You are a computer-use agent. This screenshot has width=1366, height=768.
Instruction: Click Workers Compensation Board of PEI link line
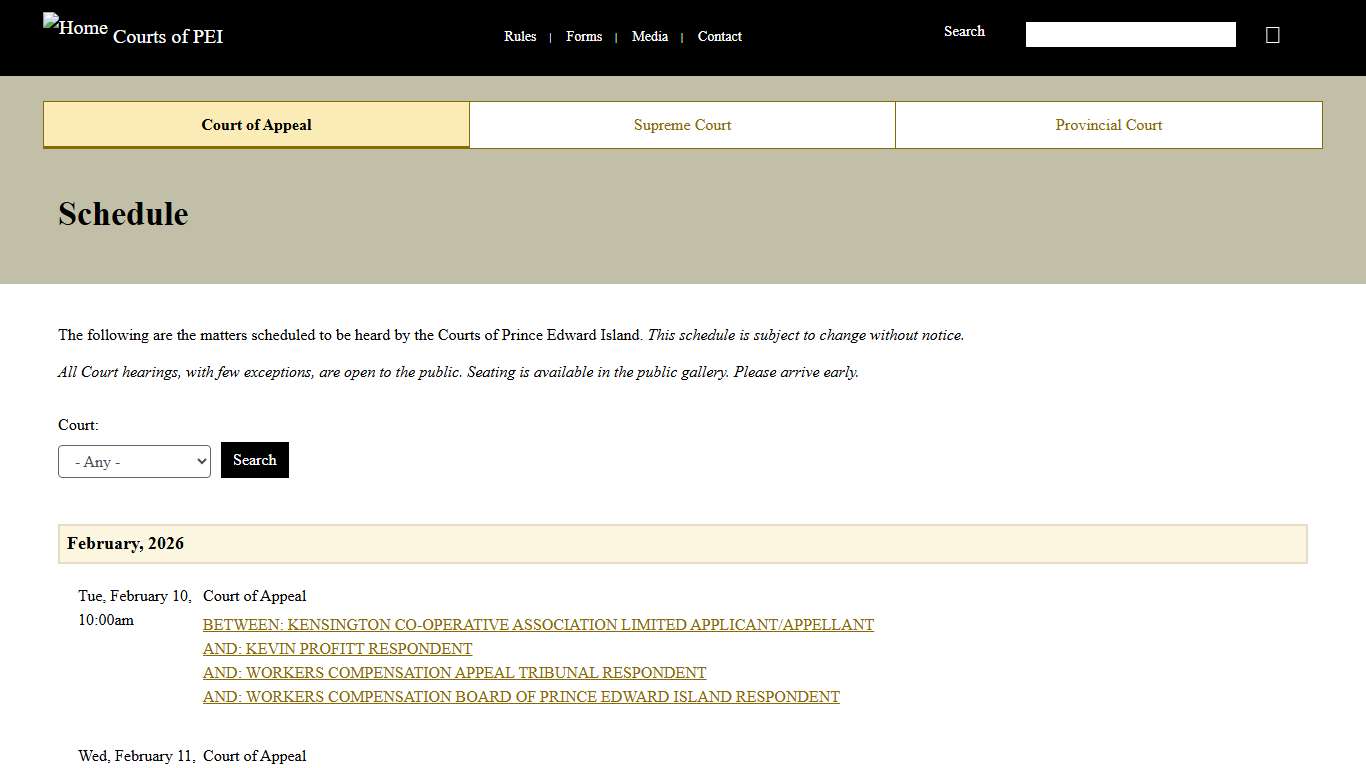pyautogui.click(x=521, y=697)
